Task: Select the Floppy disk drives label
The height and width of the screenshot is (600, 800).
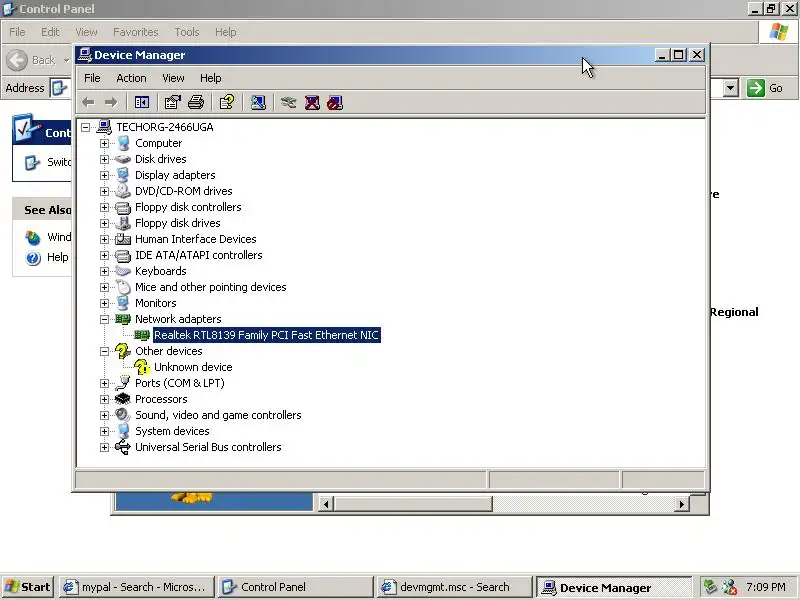Action: click(x=178, y=223)
